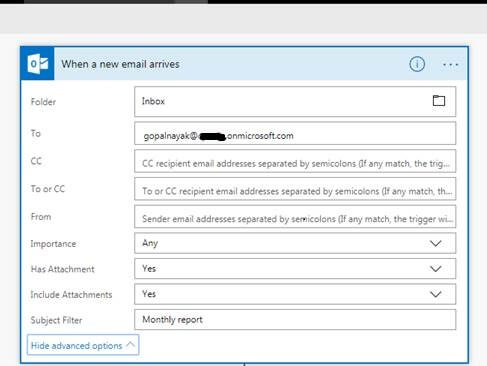Image resolution: width=487 pixels, height=366 pixels.
Task: Click the From sender addresses field
Action: 295,217
